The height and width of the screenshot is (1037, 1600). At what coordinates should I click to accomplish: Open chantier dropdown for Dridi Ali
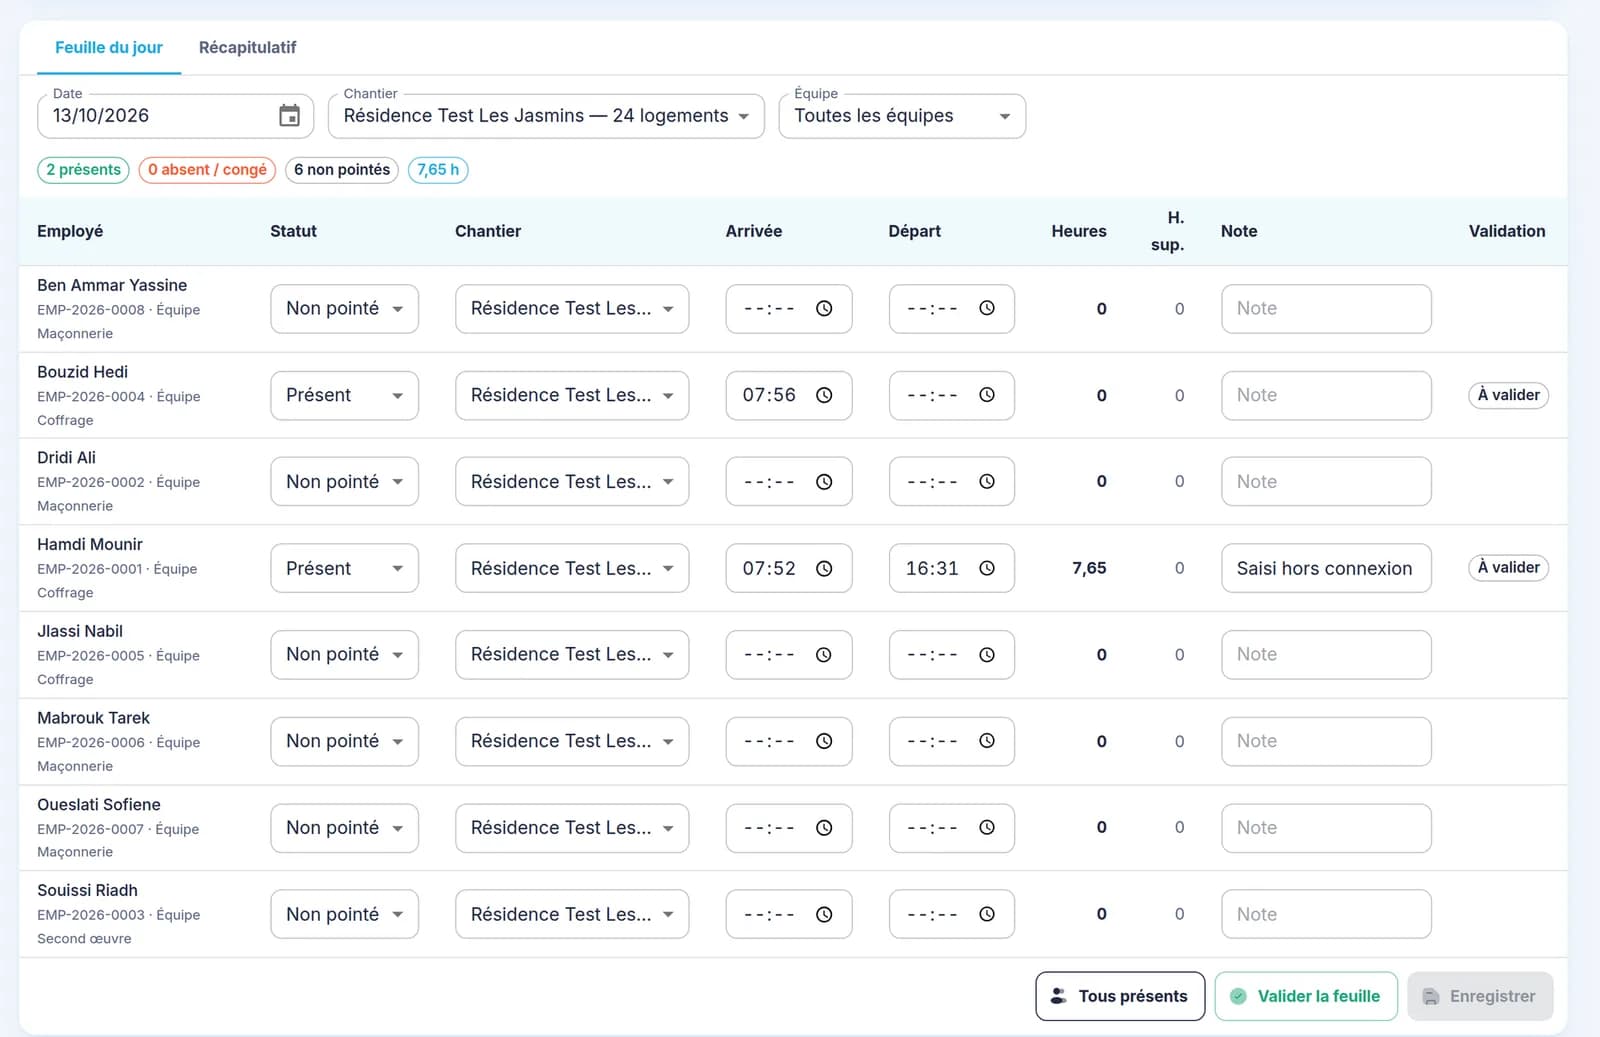(572, 482)
